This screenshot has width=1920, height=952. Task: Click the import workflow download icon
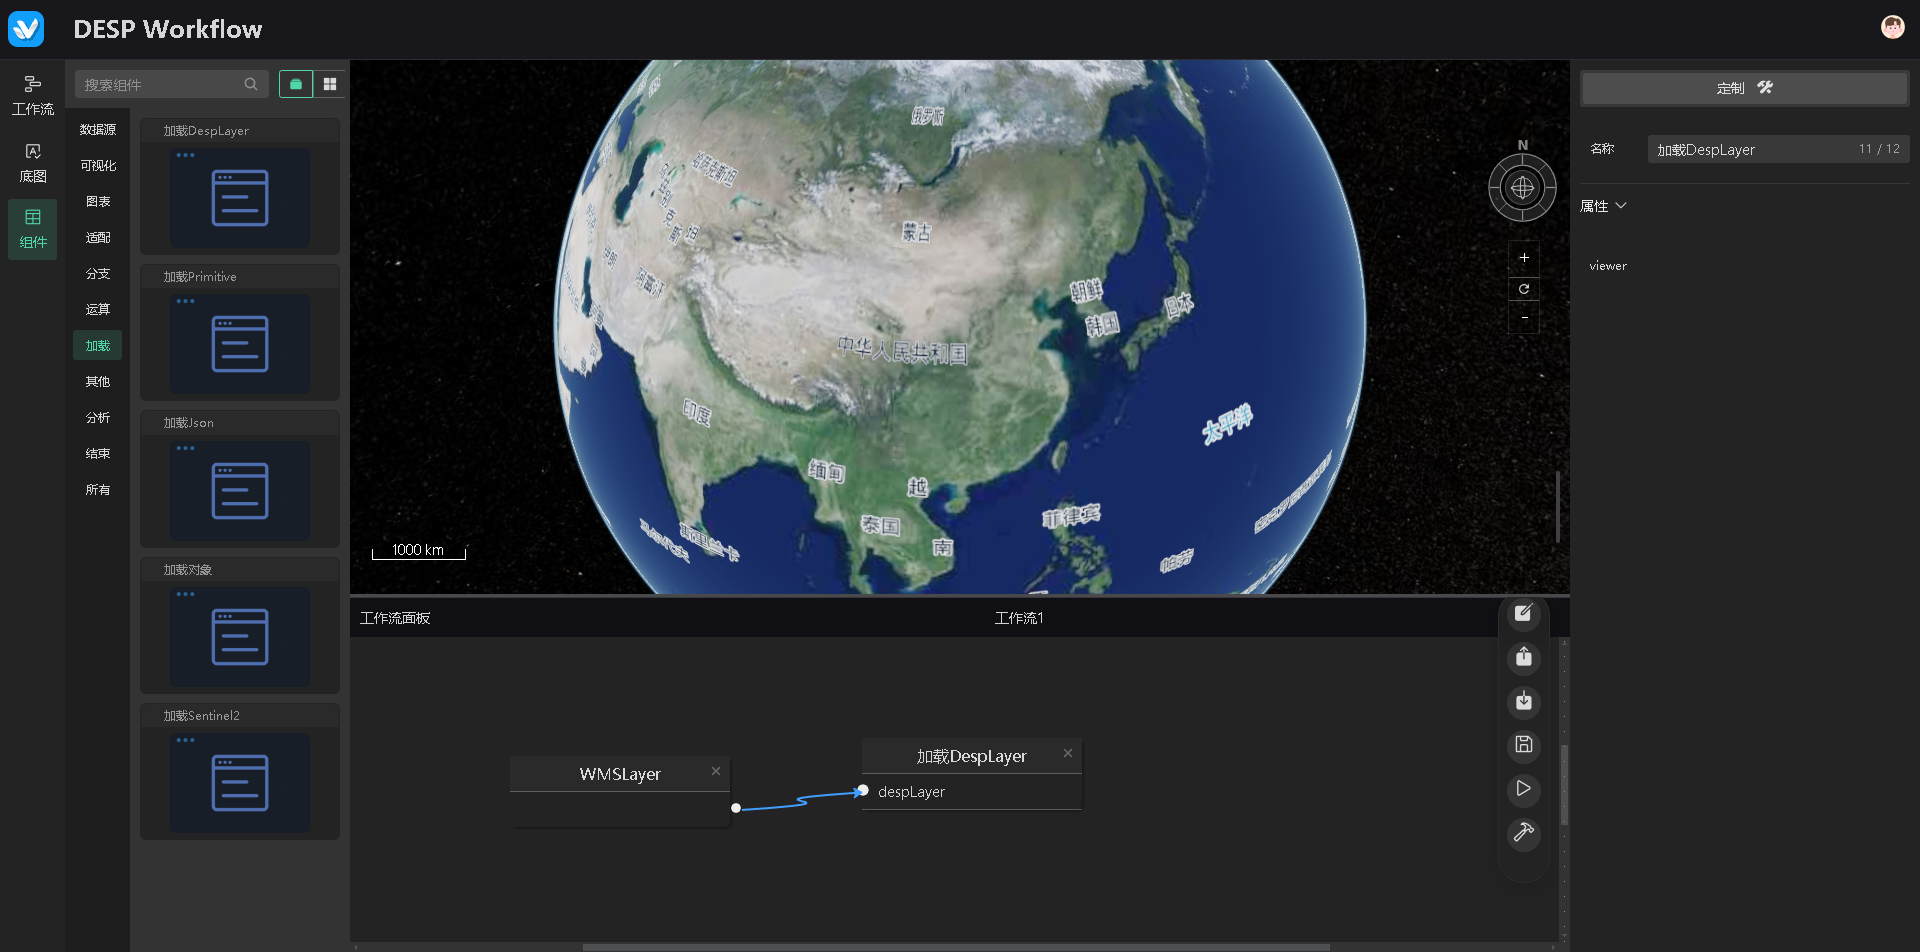click(1523, 701)
